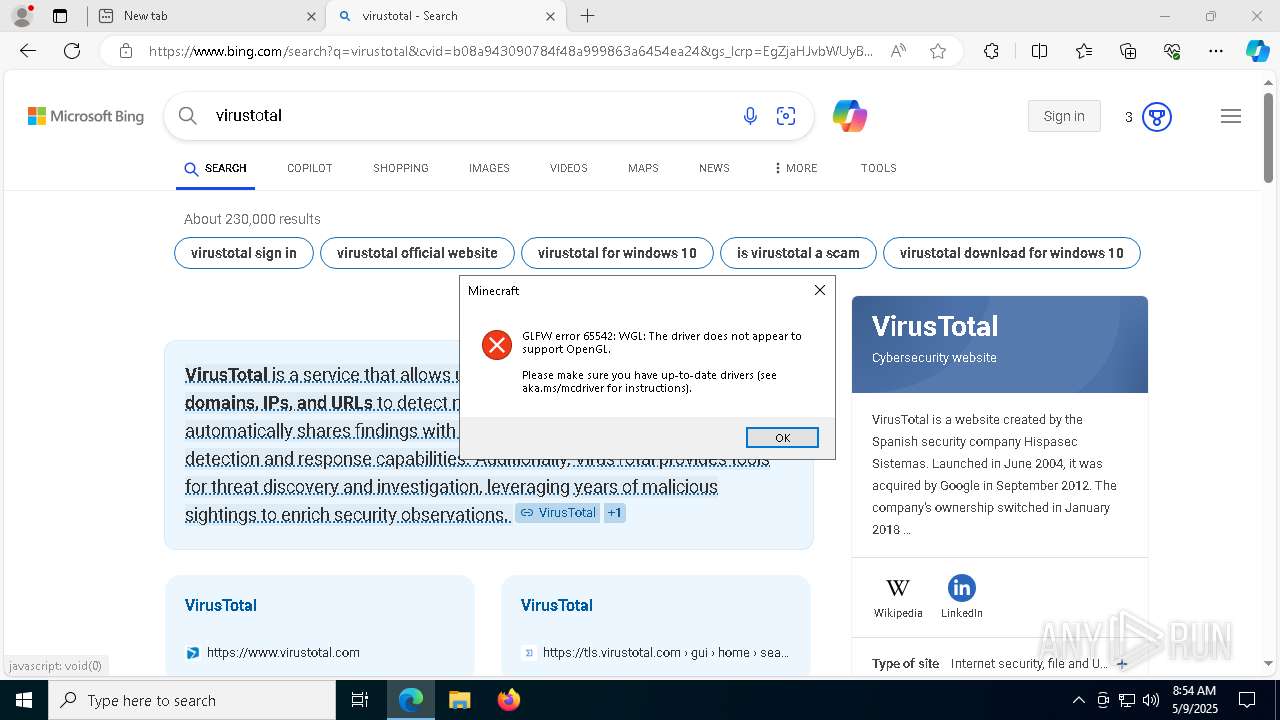This screenshot has width=1280, height=720.
Task: Expand the Type of site plus button
Action: tap(1122, 663)
